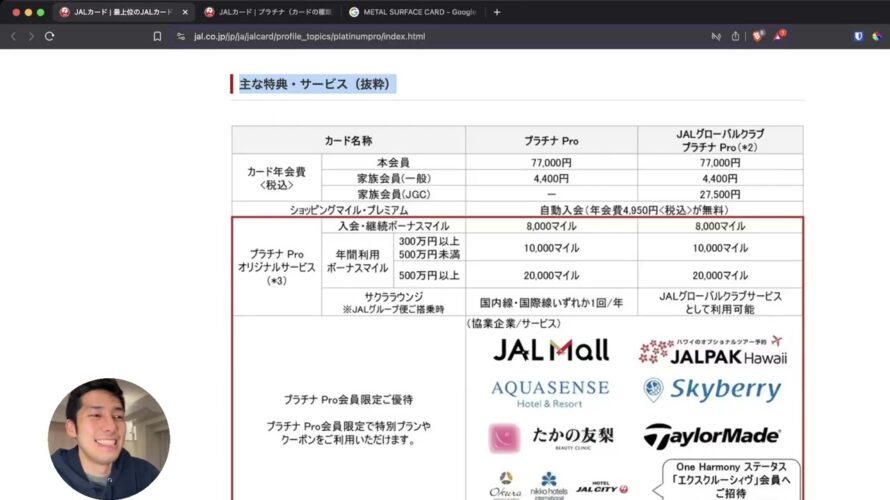The width and height of the screenshot is (890, 500).
Task: Click the address bar URL
Action: tap(309, 36)
